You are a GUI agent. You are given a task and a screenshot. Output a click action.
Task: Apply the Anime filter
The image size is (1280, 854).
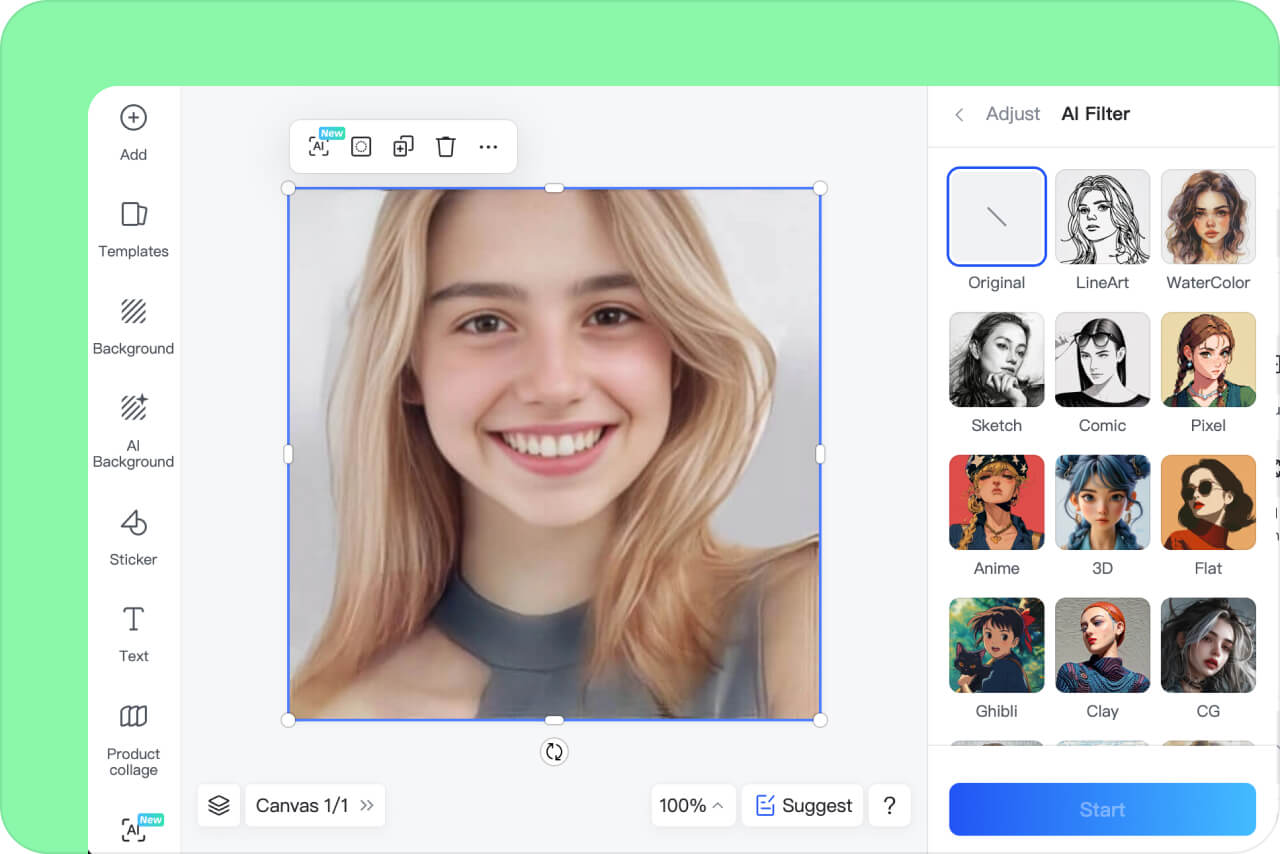pos(997,503)
